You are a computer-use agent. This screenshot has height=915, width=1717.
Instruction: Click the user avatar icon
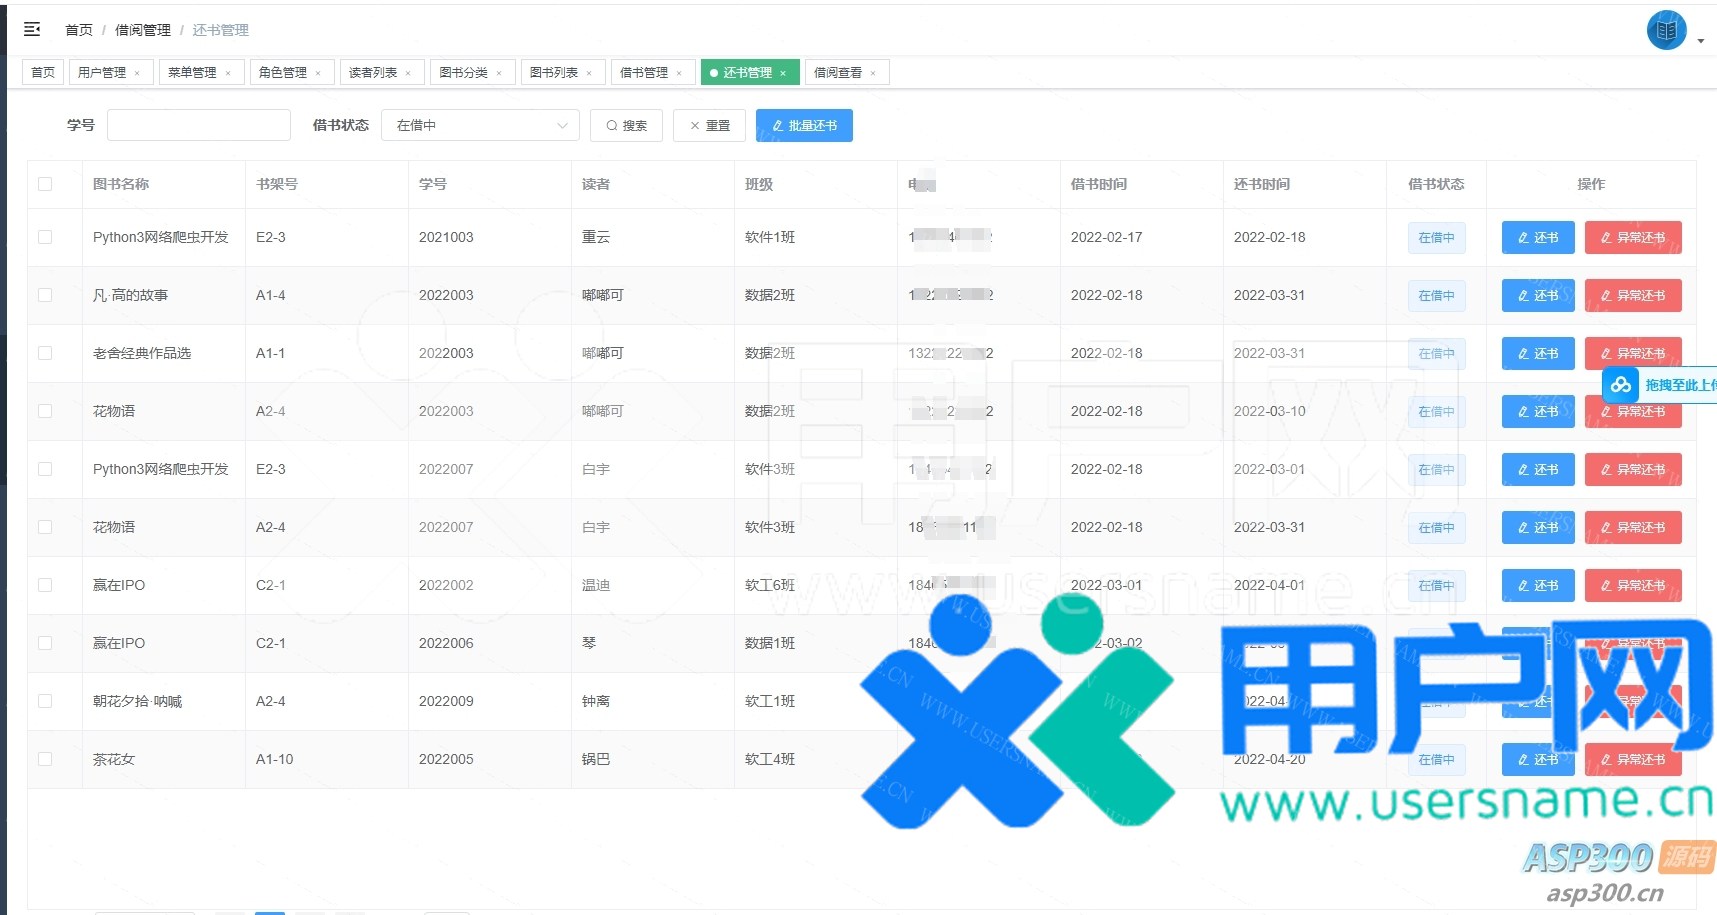click(x=1666, y=30)
